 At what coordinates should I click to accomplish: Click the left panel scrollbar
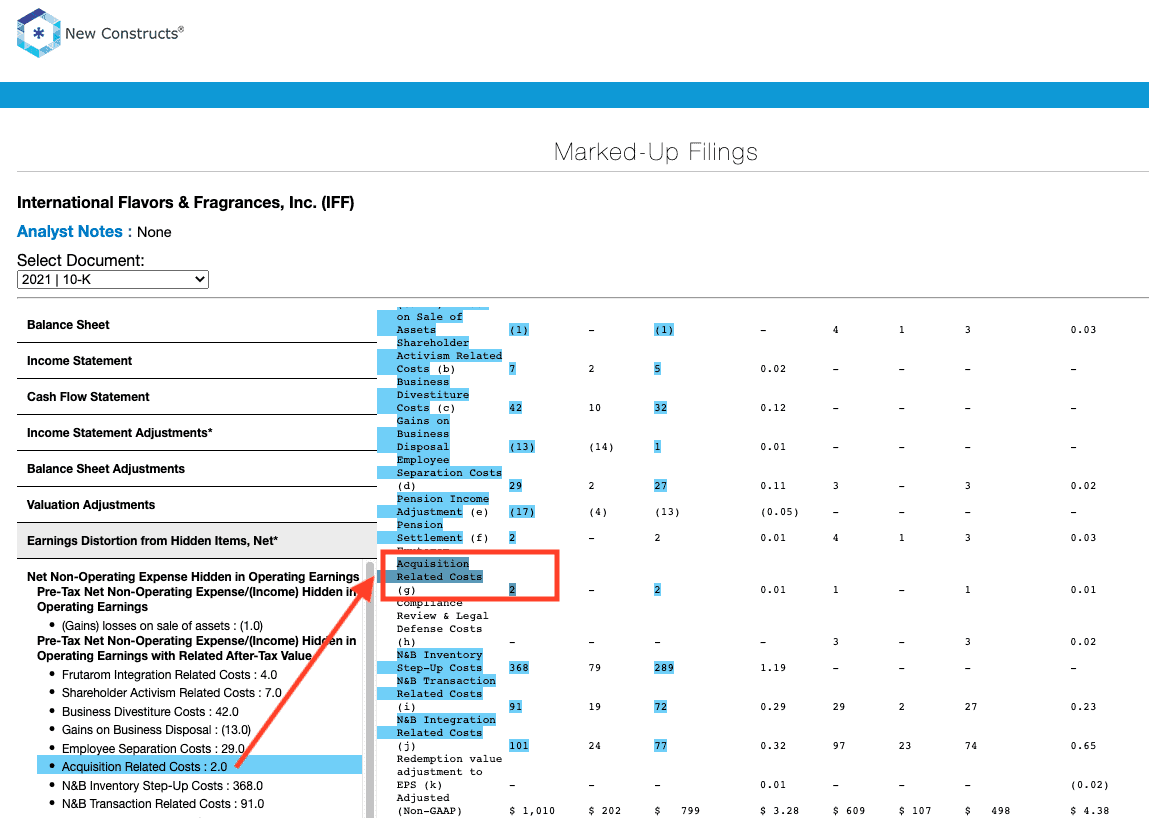[x=370, y=689]
